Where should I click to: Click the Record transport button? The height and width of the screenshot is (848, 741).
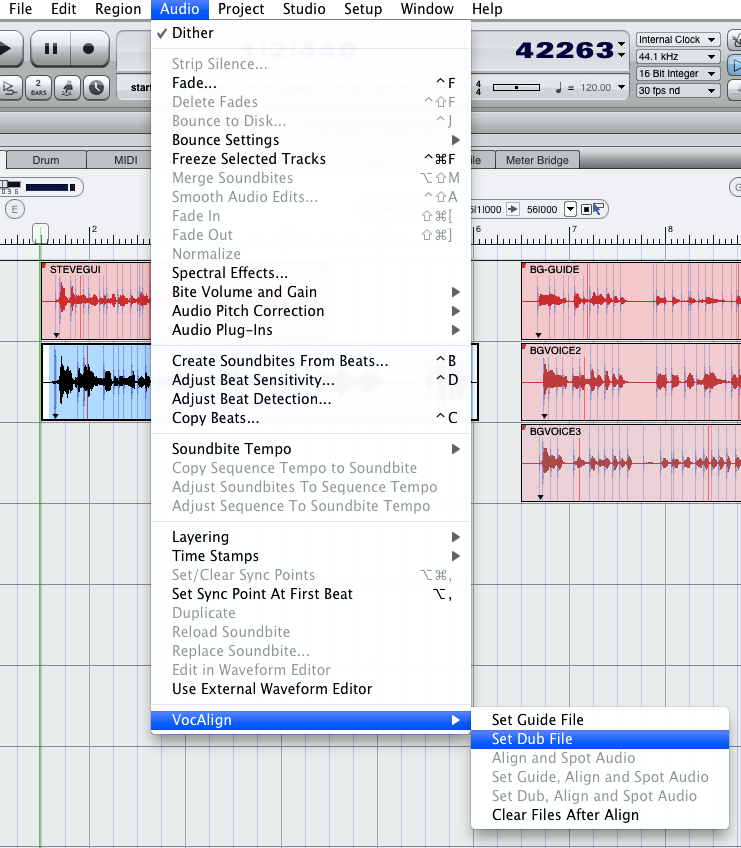pyautogui.click(x=88, y=48)
